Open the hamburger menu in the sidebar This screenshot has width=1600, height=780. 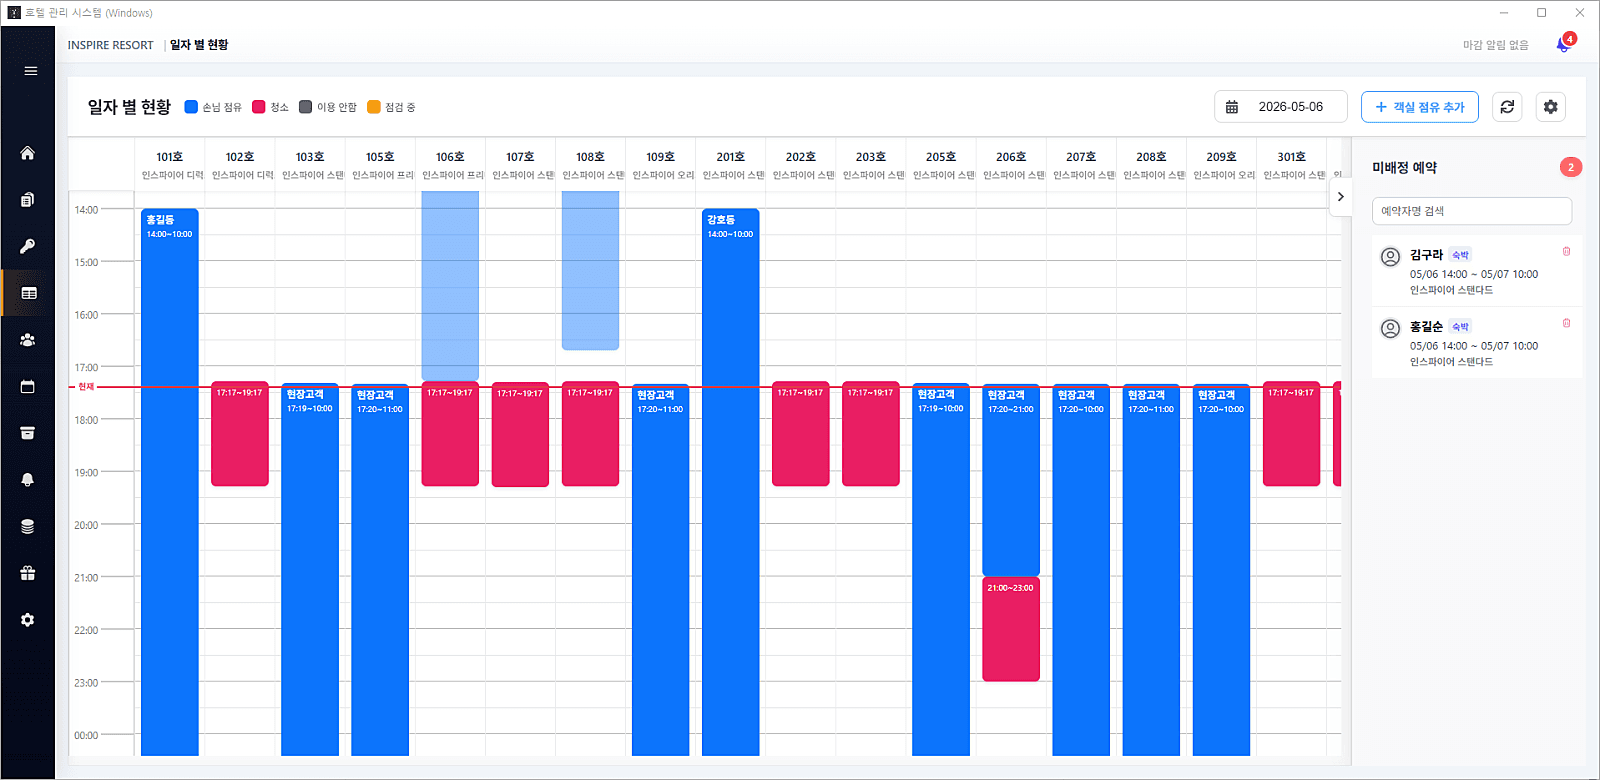coord(31,71)
